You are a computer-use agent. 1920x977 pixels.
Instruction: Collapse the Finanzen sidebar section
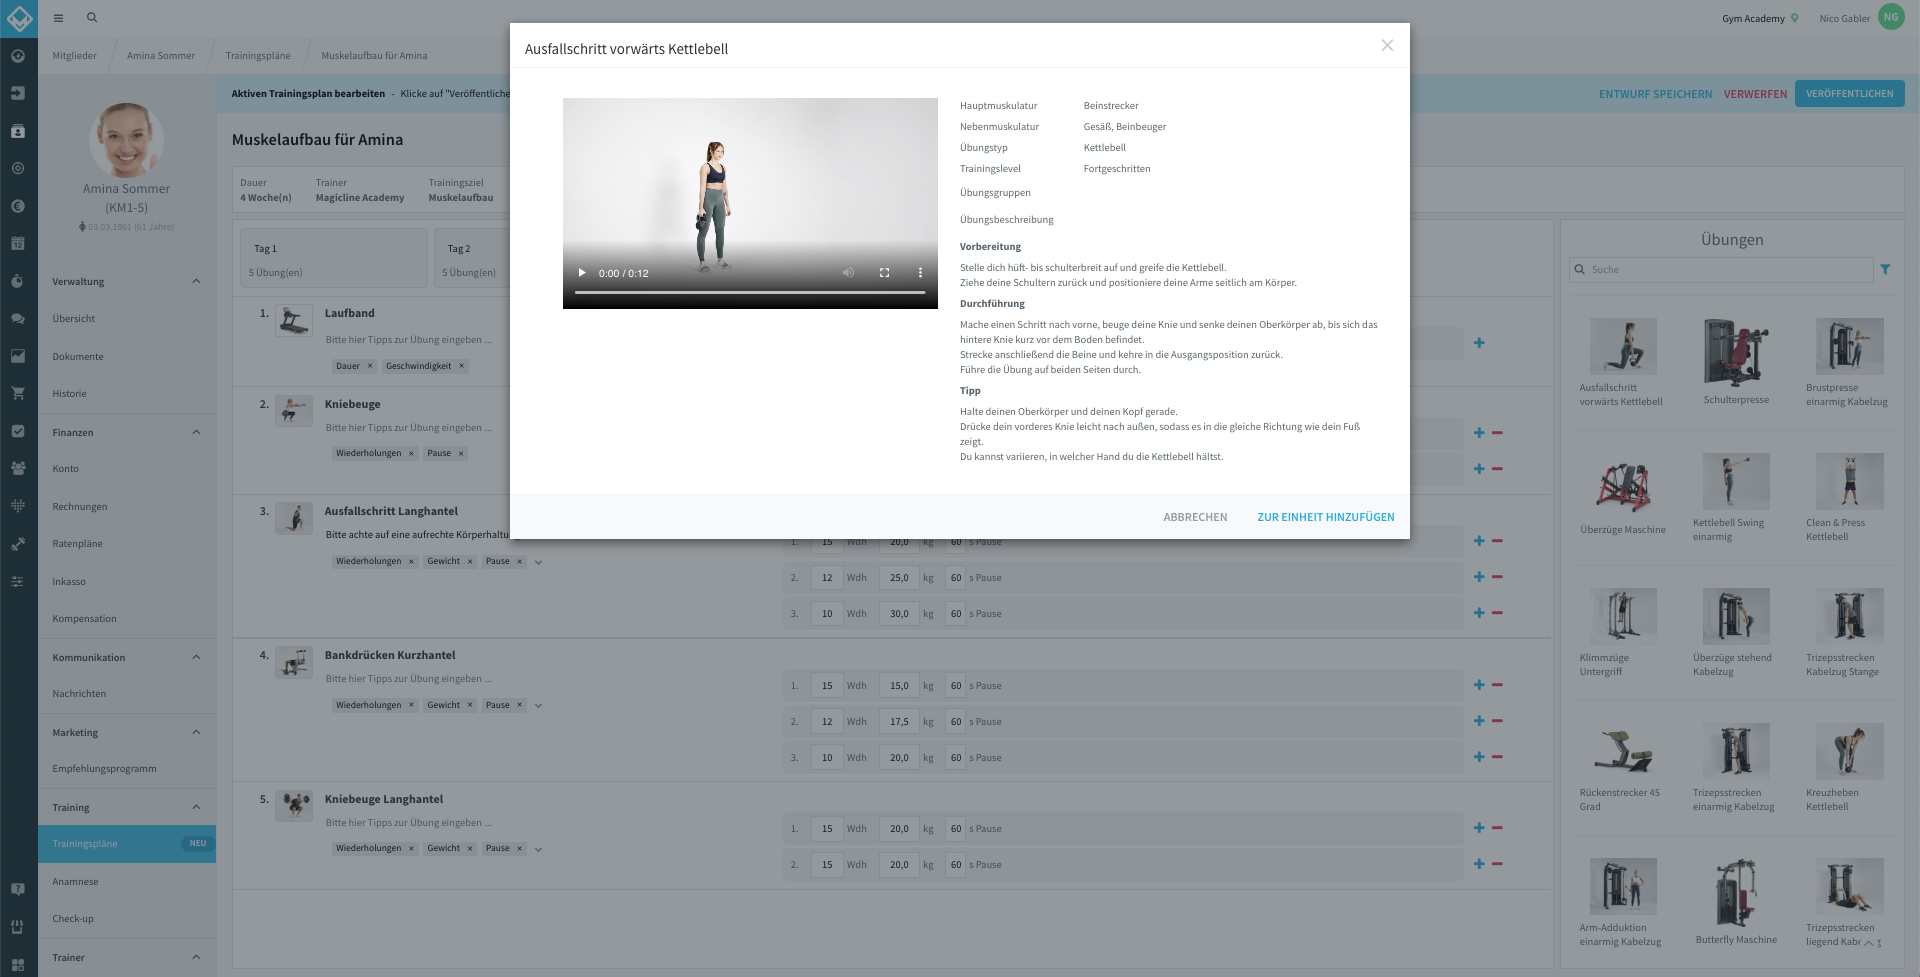pyautogui.click(x=196, y=432)
